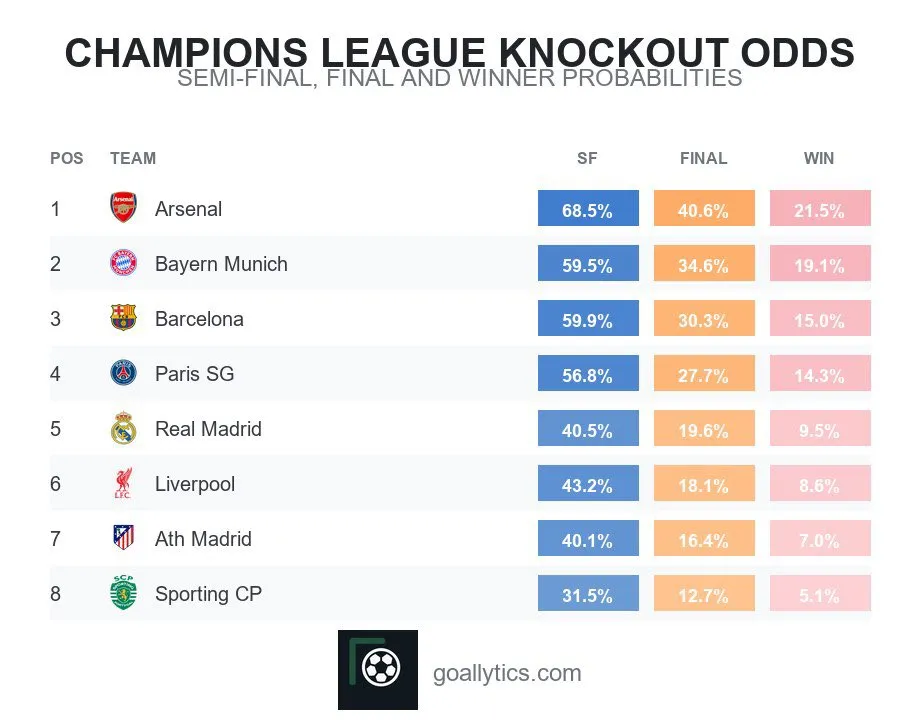Sort by the FINAL column header
Image resolution: width=920 pixels, height=720 pixels.
click(x=703, y=158)
